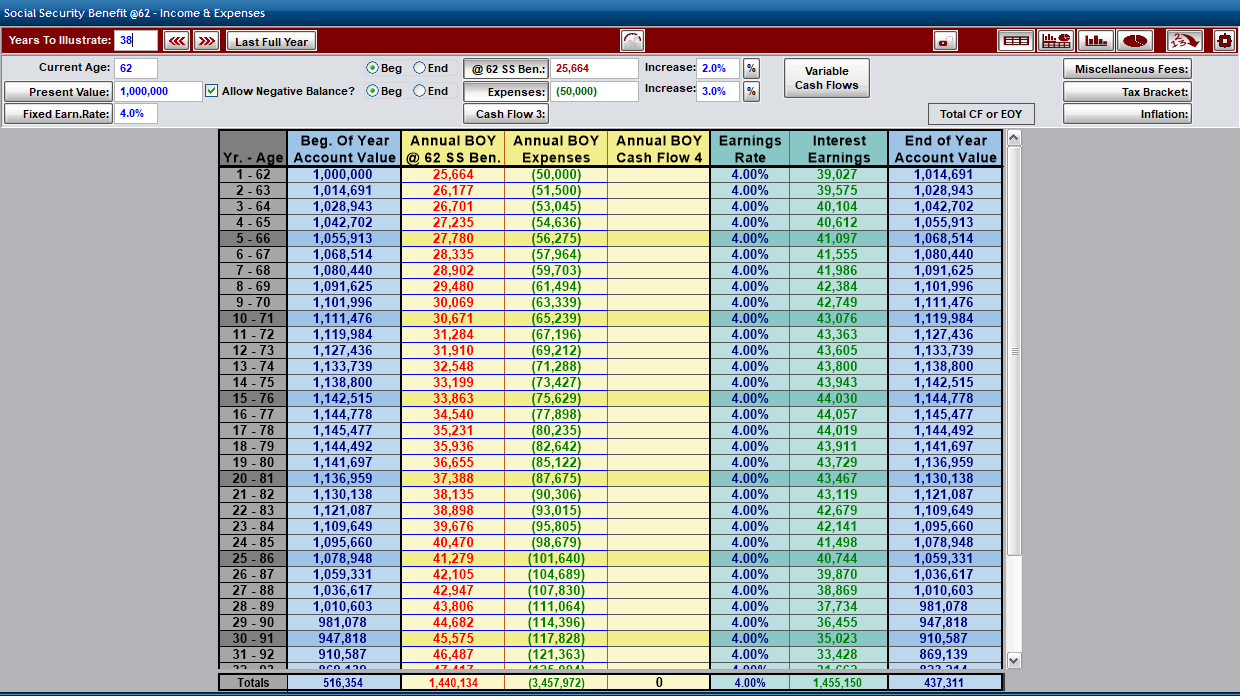Switch to table grid view icon
Viewport: 1240px width, 696px height.
1016,41
